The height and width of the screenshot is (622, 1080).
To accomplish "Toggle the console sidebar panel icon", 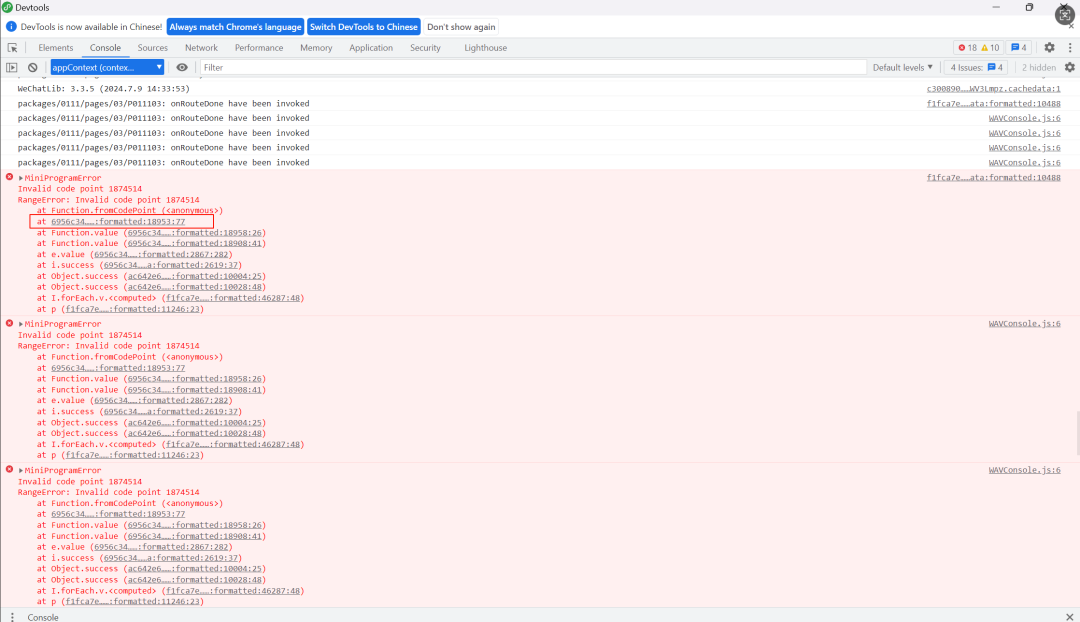I will (x=12, y=68).
